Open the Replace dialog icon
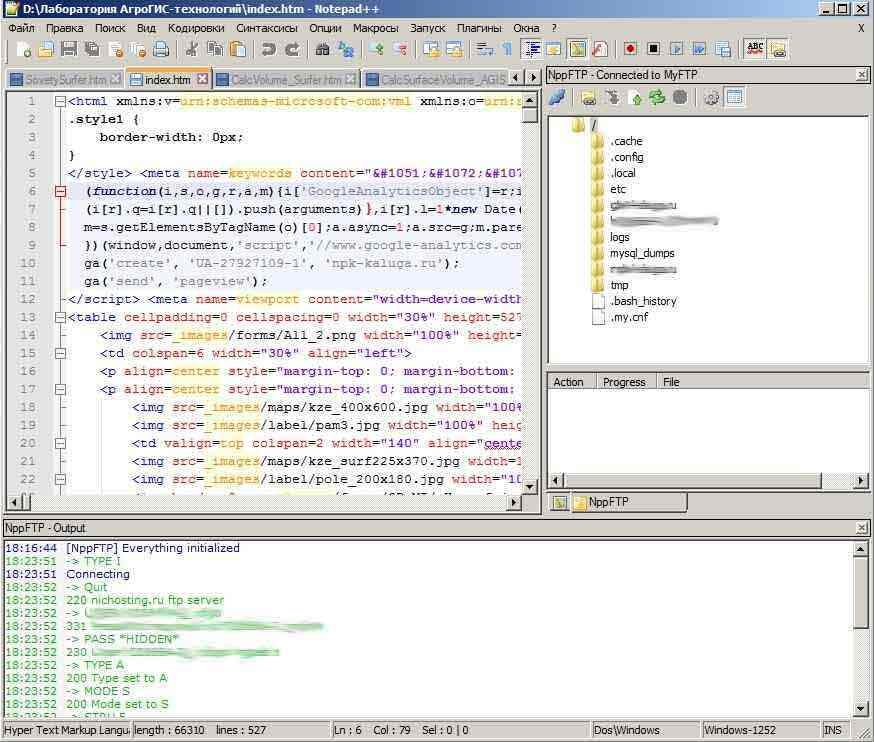874x742 pixels. point(346,50)
